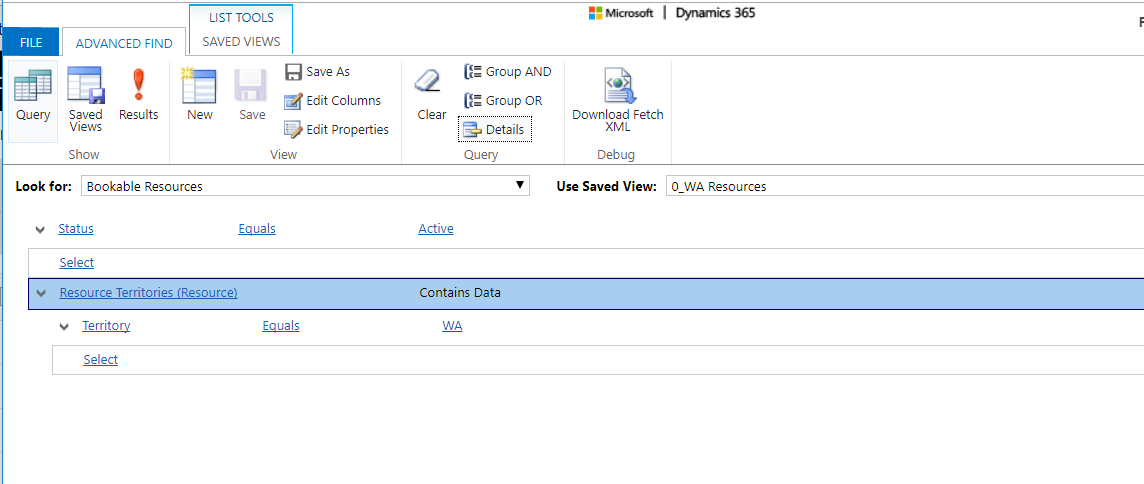1144x484 pixels.
Task: Open the Look for Bookable Resources dropdown
Action: (305, 186)
